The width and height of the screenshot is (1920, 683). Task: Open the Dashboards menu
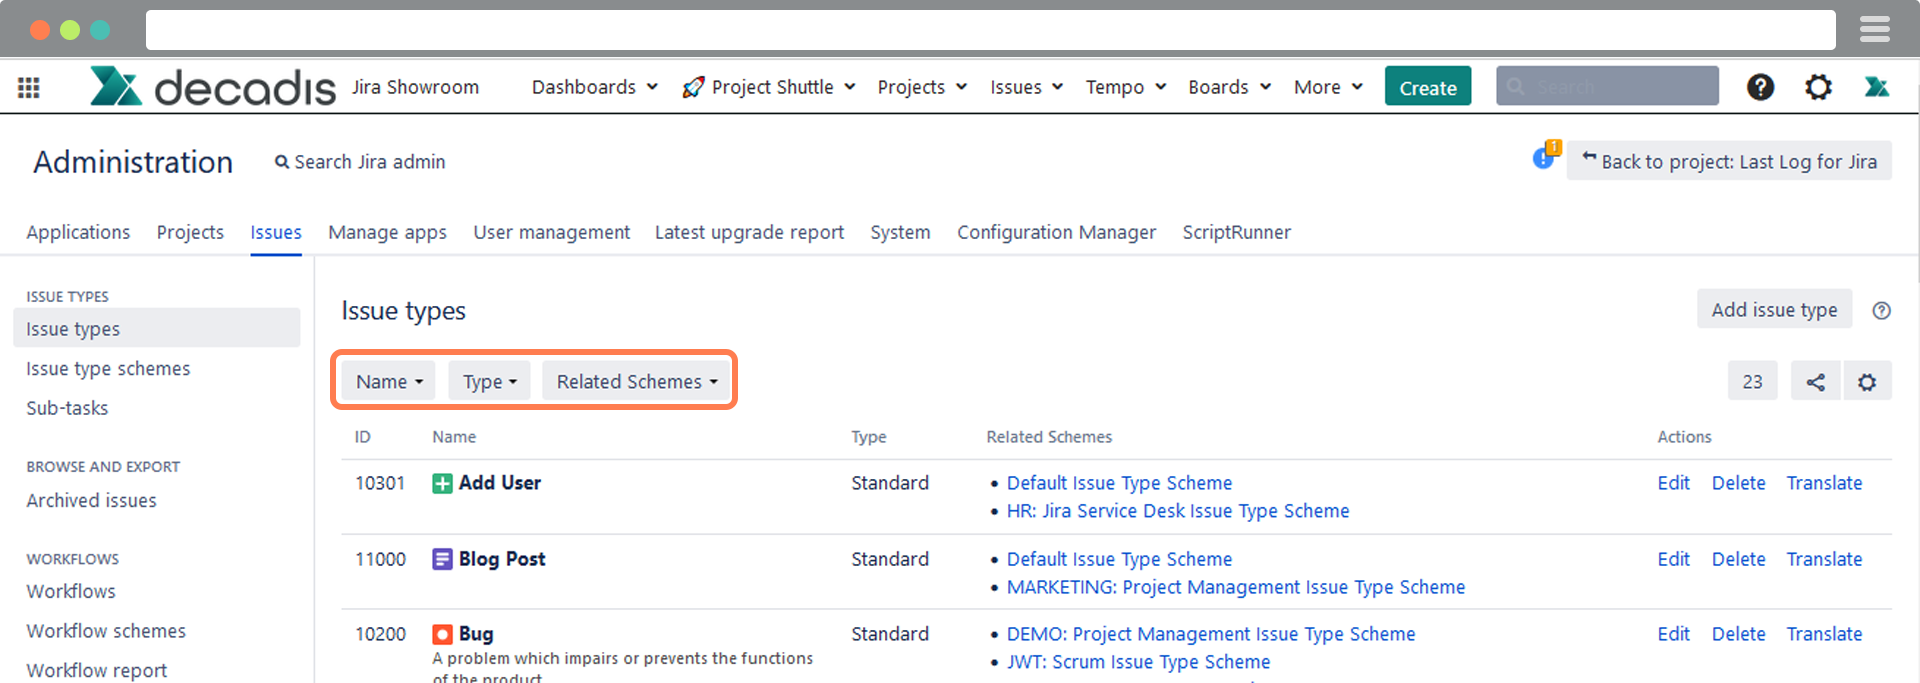pyautogui.click(x=594, y=87)
